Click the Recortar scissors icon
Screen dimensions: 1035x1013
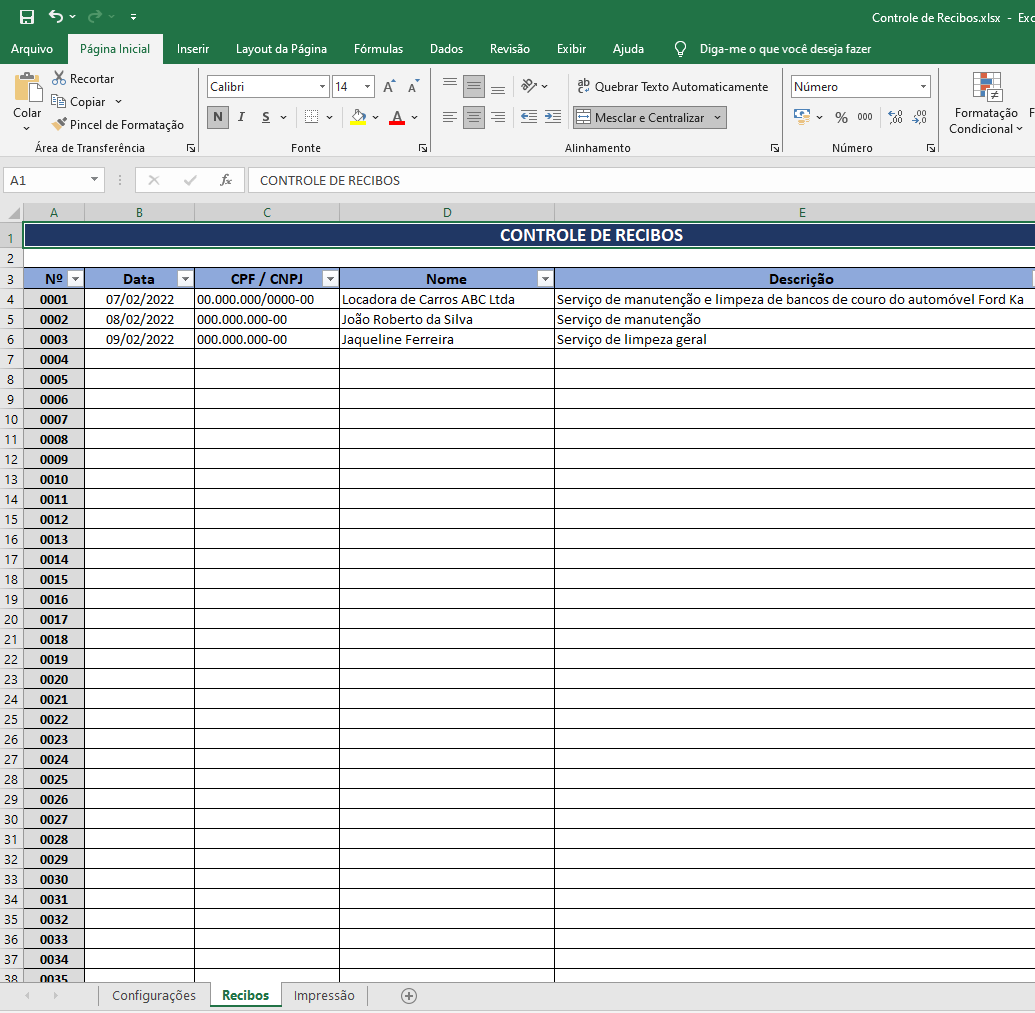pos(59,78)
